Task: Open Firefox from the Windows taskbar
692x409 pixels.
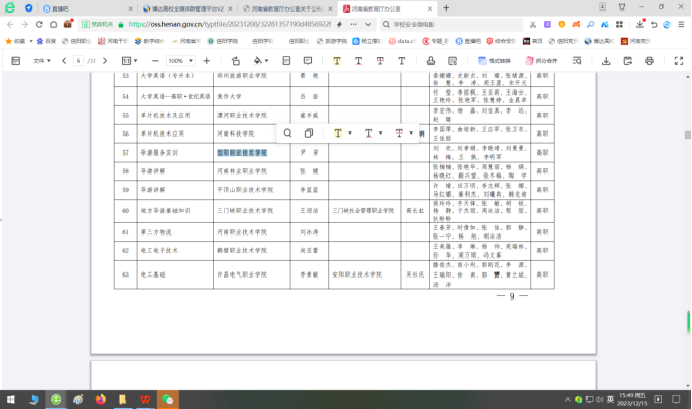Action: [100, 399]
